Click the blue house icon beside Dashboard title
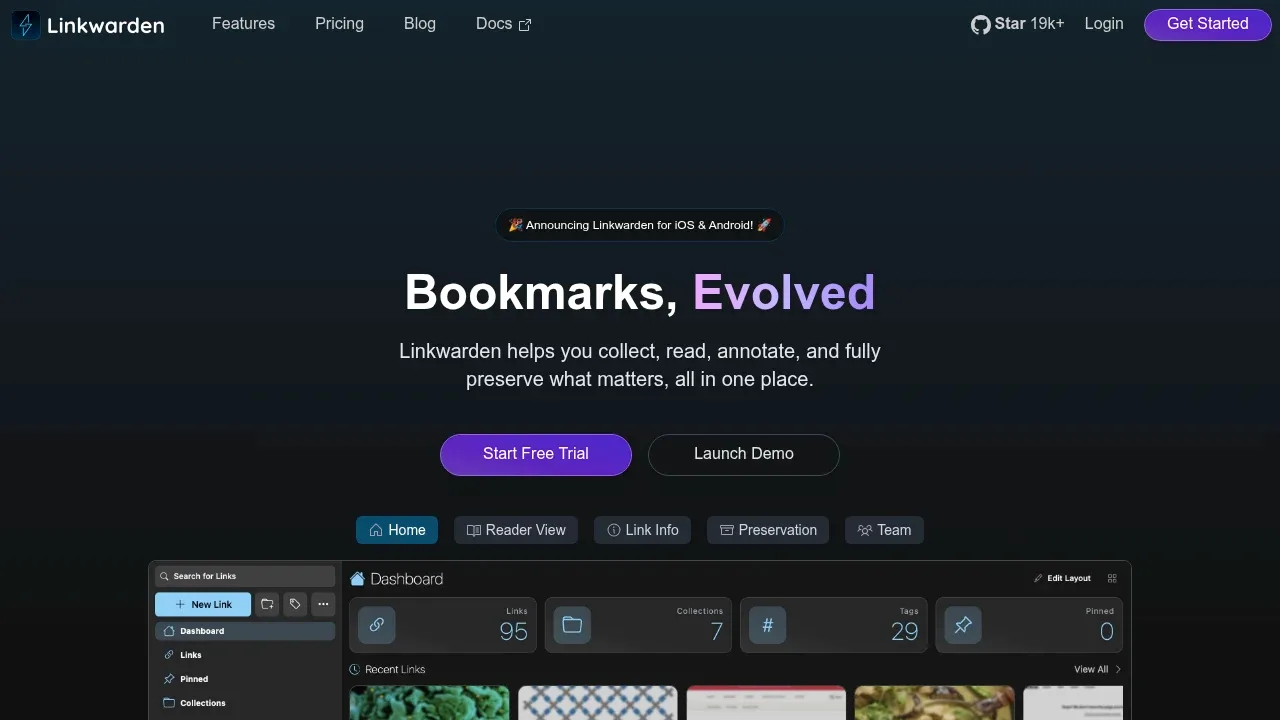 (x=357, y=579)
